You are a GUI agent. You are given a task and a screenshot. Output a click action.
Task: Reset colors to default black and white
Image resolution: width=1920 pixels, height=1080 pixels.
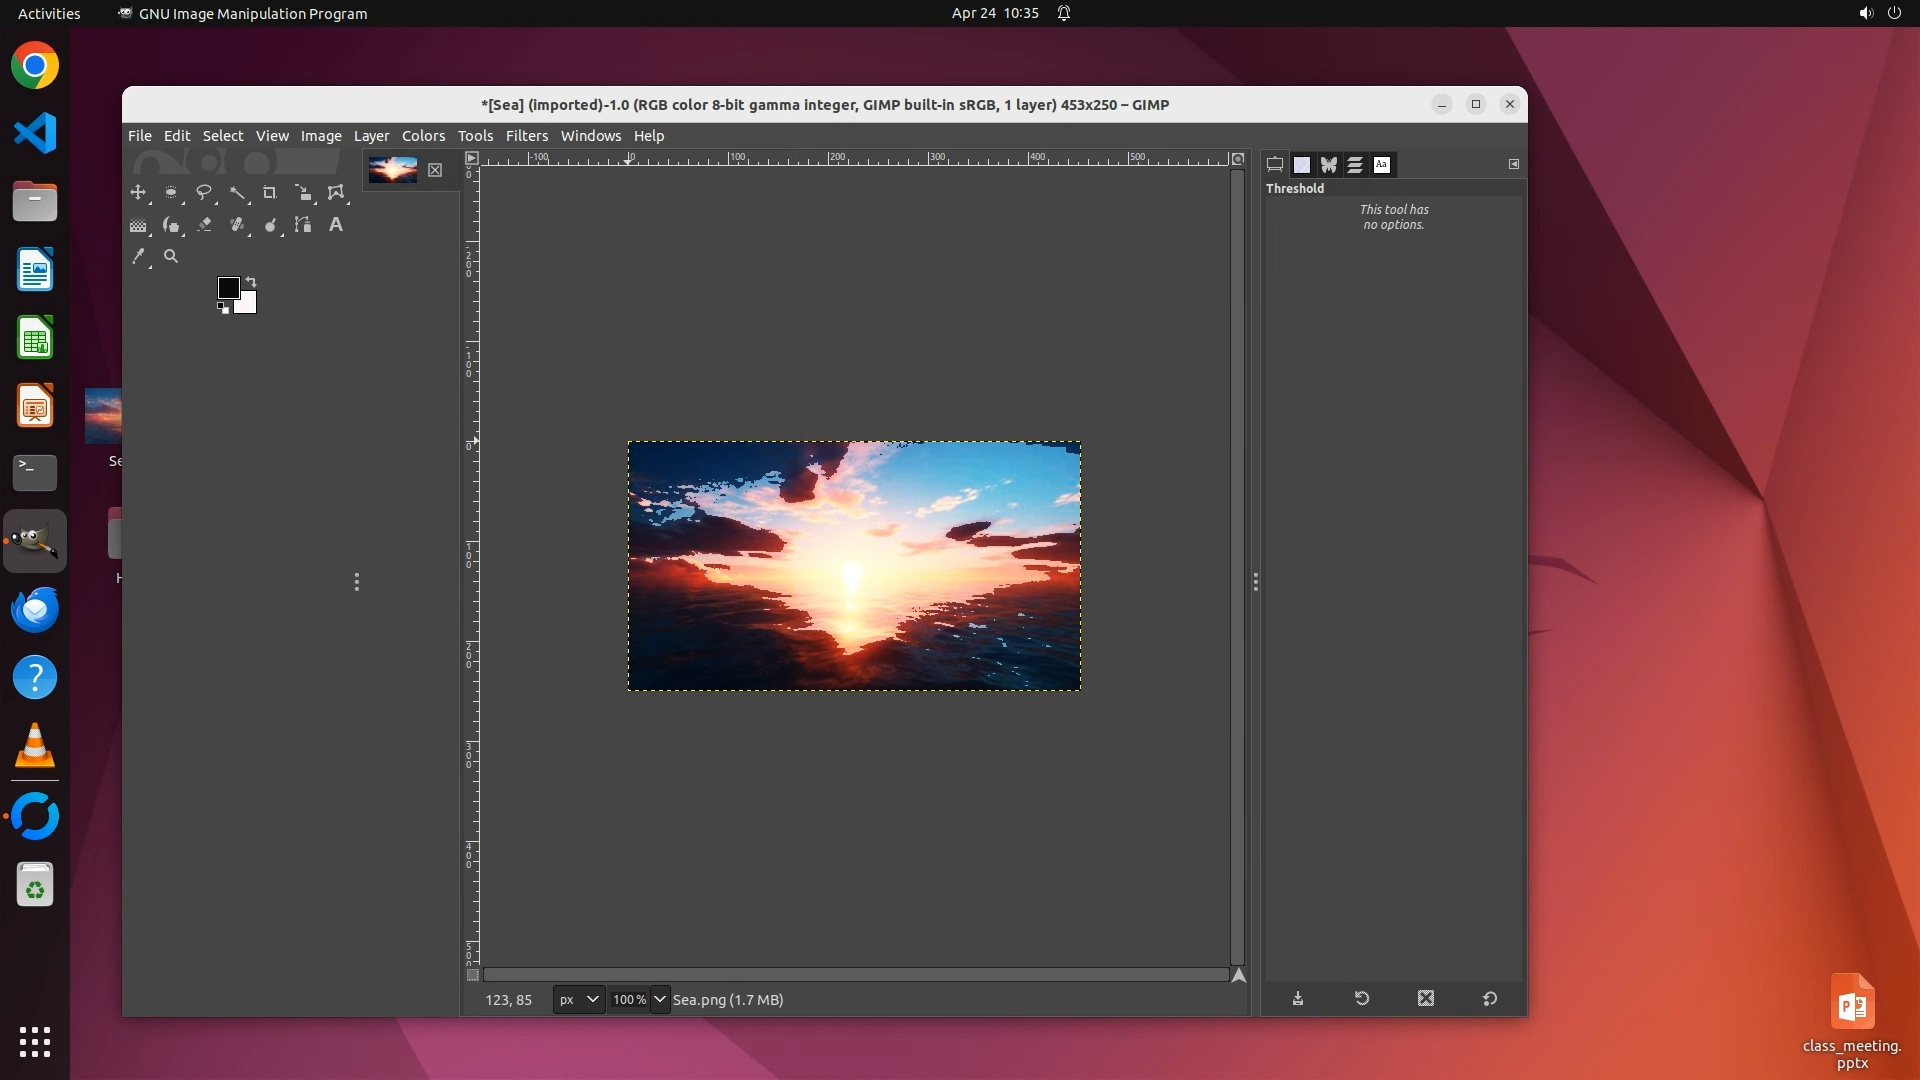click(223, 309)
